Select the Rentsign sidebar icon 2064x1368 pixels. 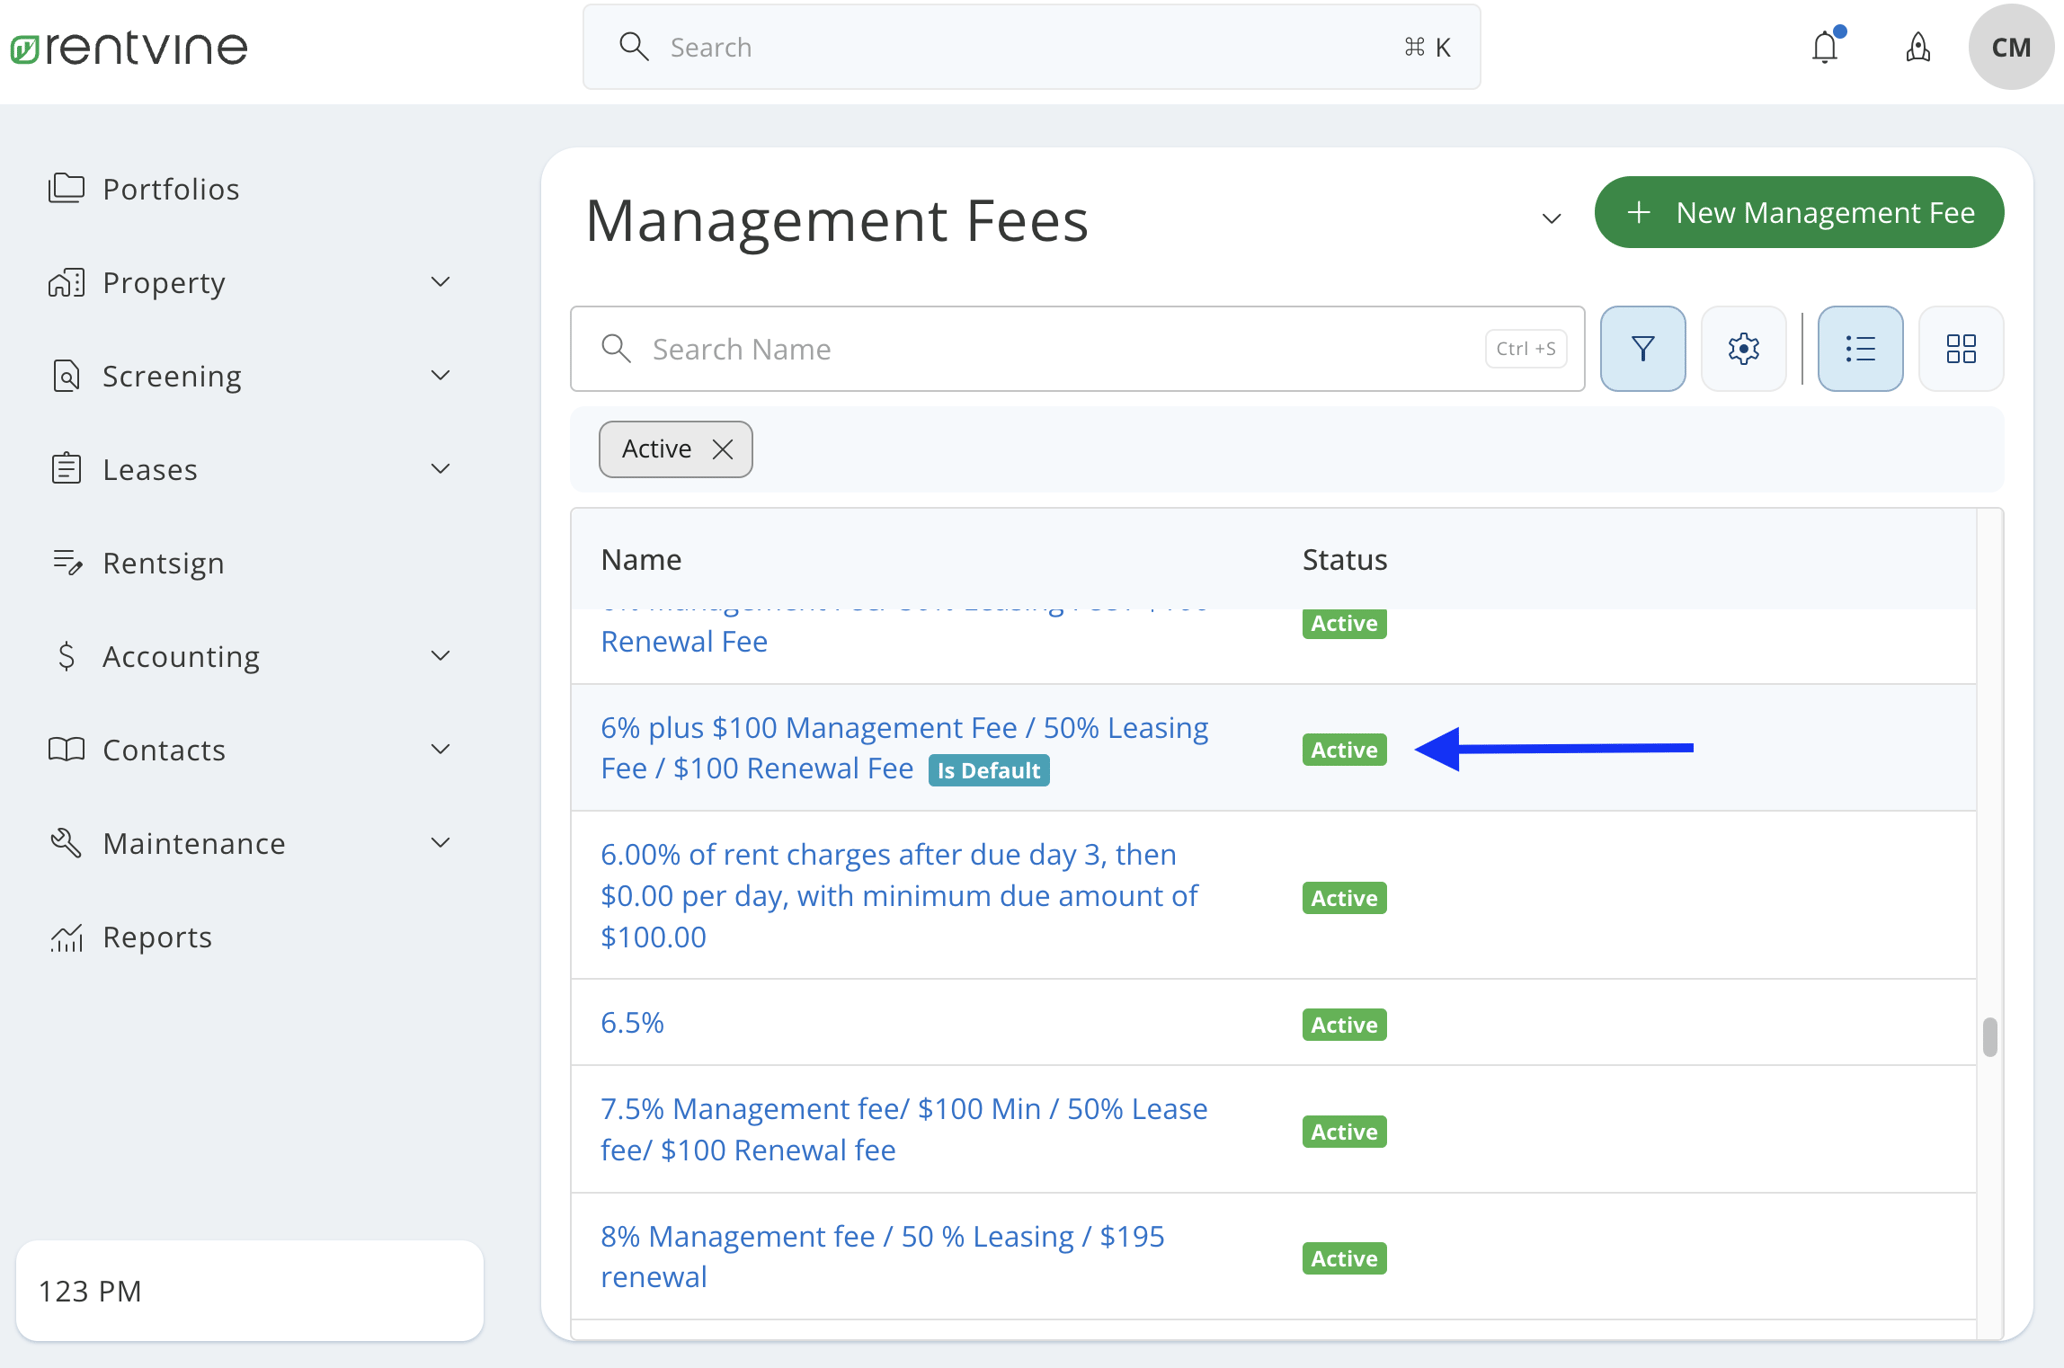click(66, 562)
